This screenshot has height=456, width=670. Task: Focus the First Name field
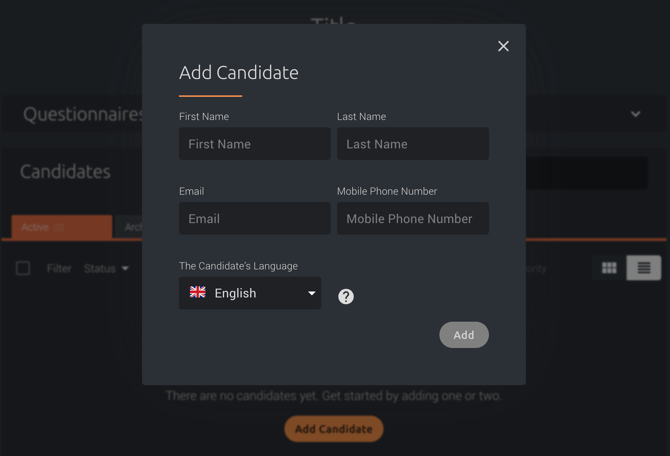coord(255,144)
